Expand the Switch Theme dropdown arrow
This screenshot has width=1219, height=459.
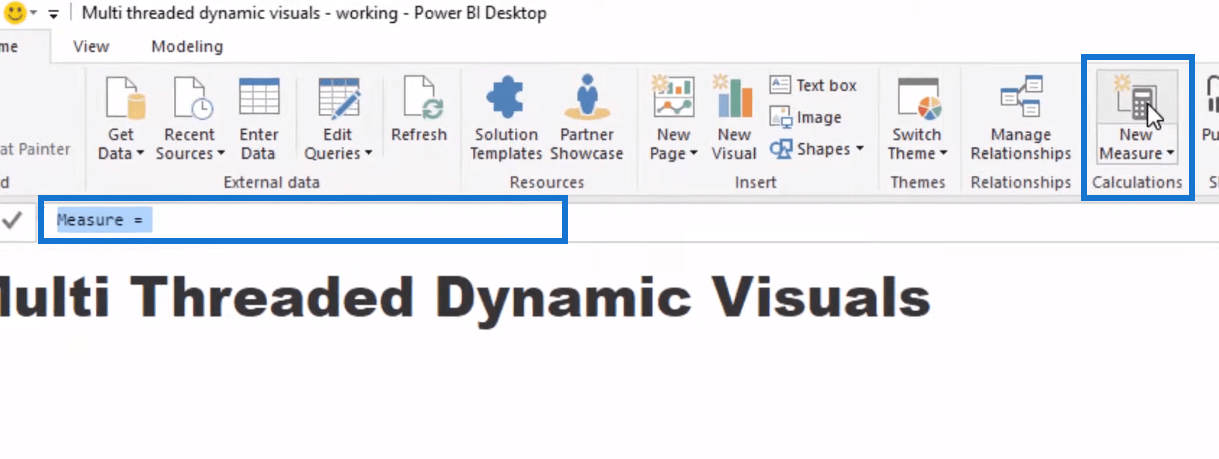click(x=942, y=154)
